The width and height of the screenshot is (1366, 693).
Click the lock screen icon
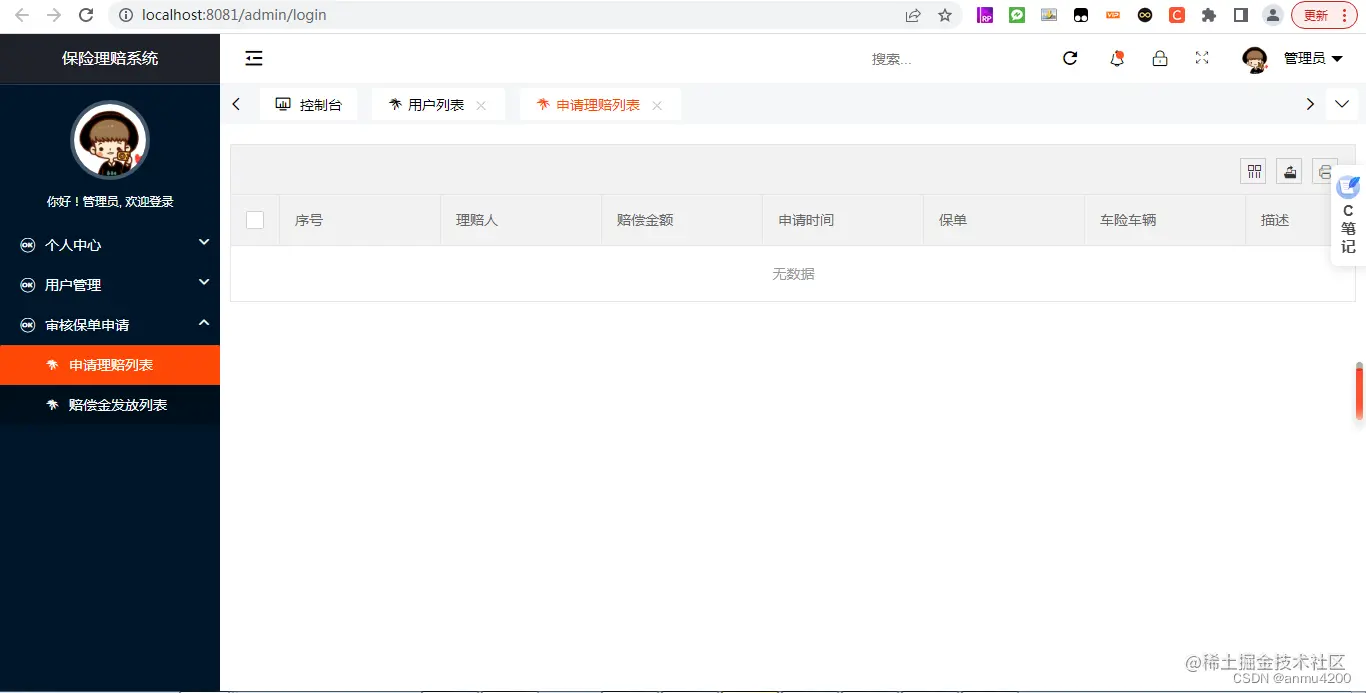click(x=1160, y=58)
